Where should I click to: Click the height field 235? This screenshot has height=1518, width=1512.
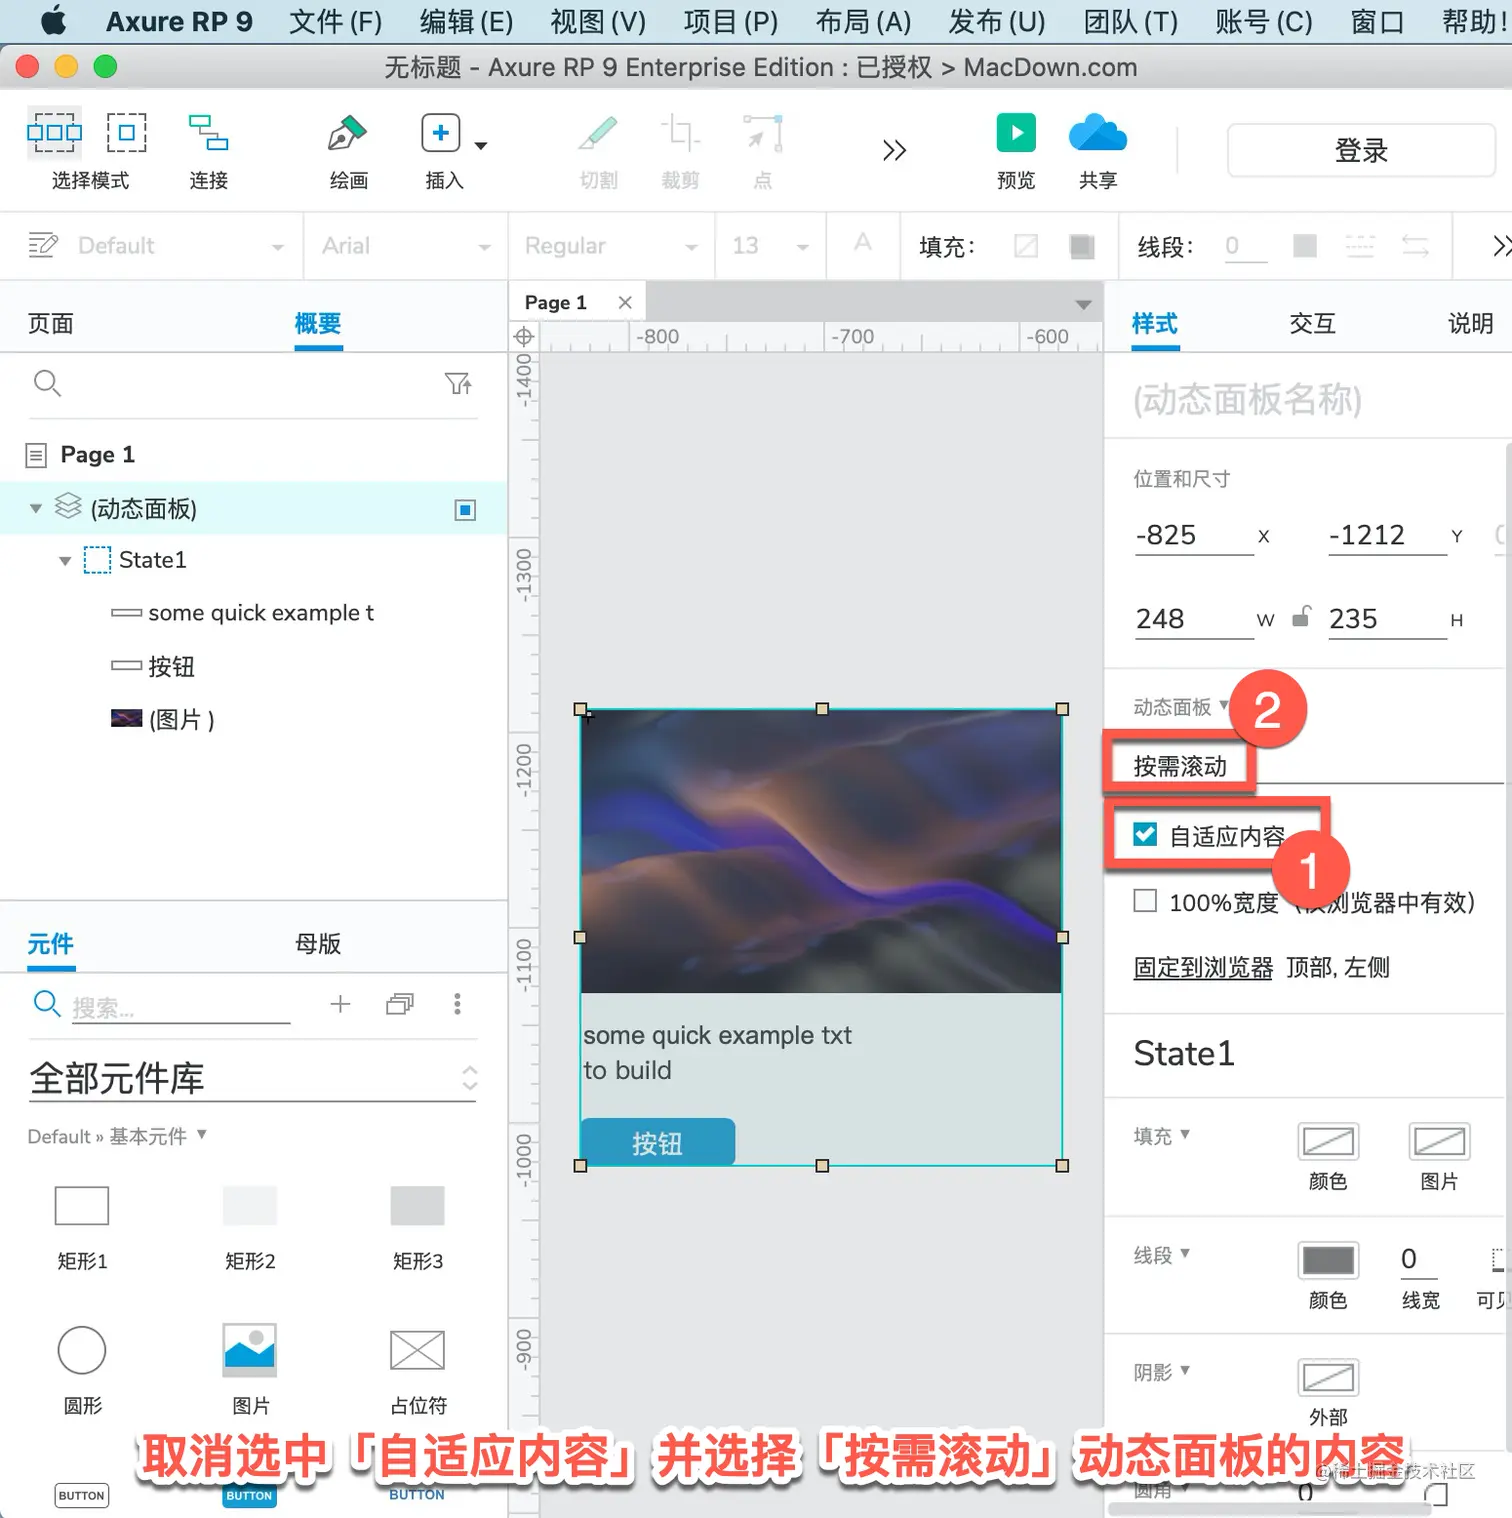coord(1387,619)
